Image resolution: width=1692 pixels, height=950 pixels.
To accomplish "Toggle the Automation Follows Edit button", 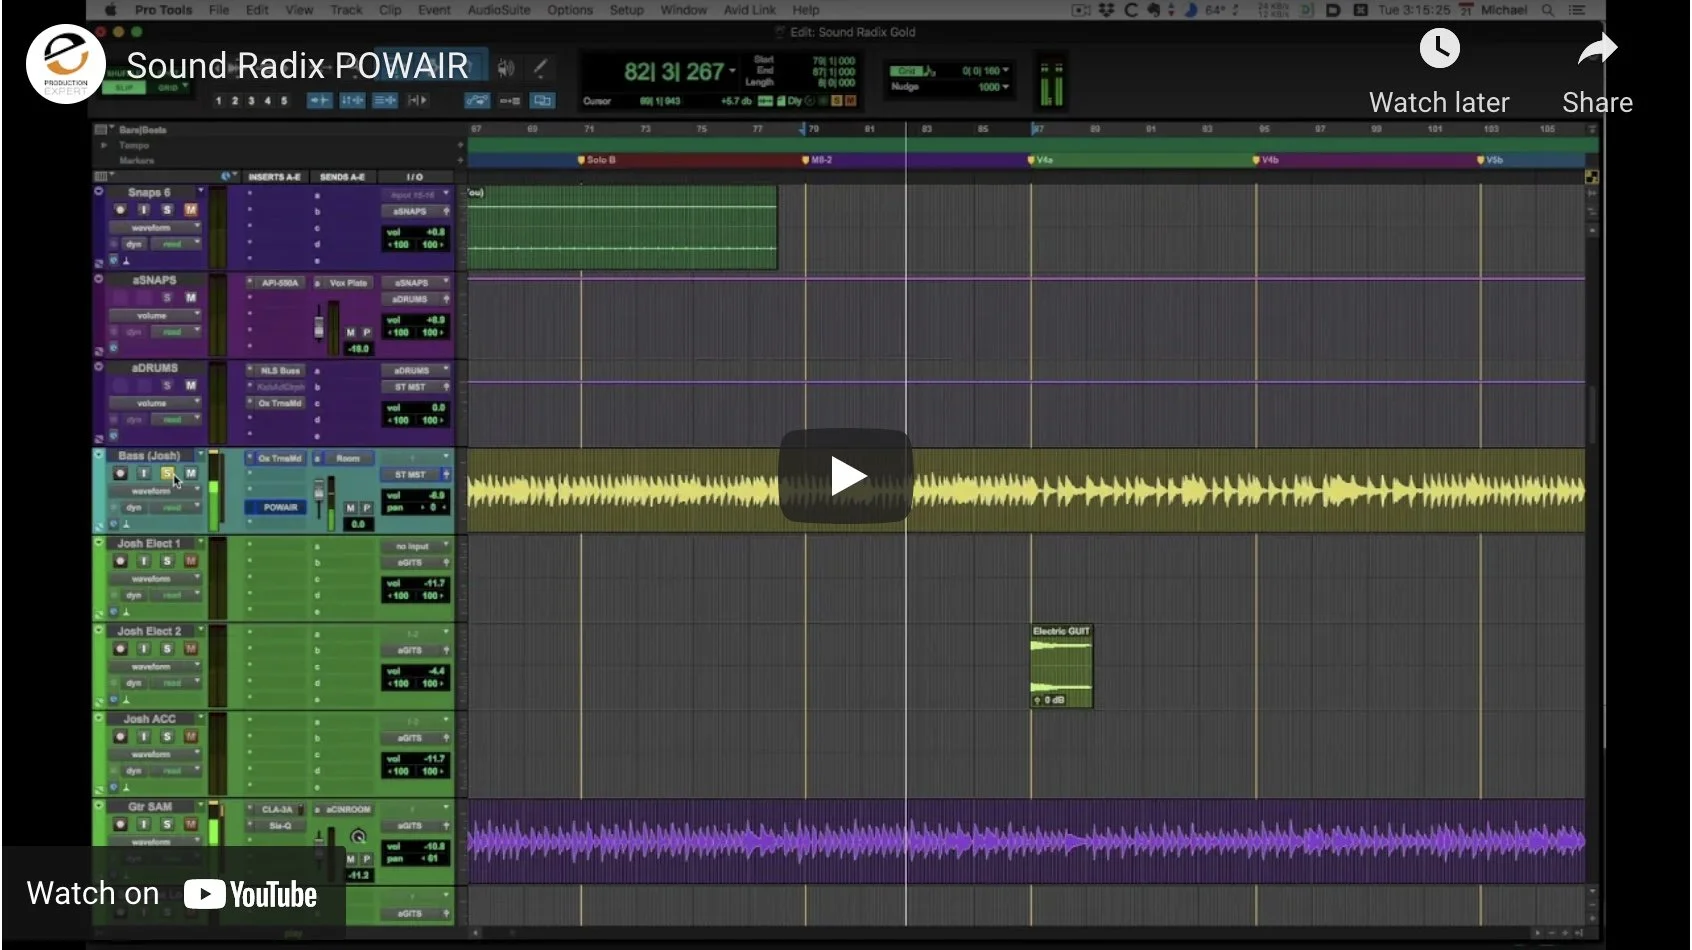I will [478, 101].
